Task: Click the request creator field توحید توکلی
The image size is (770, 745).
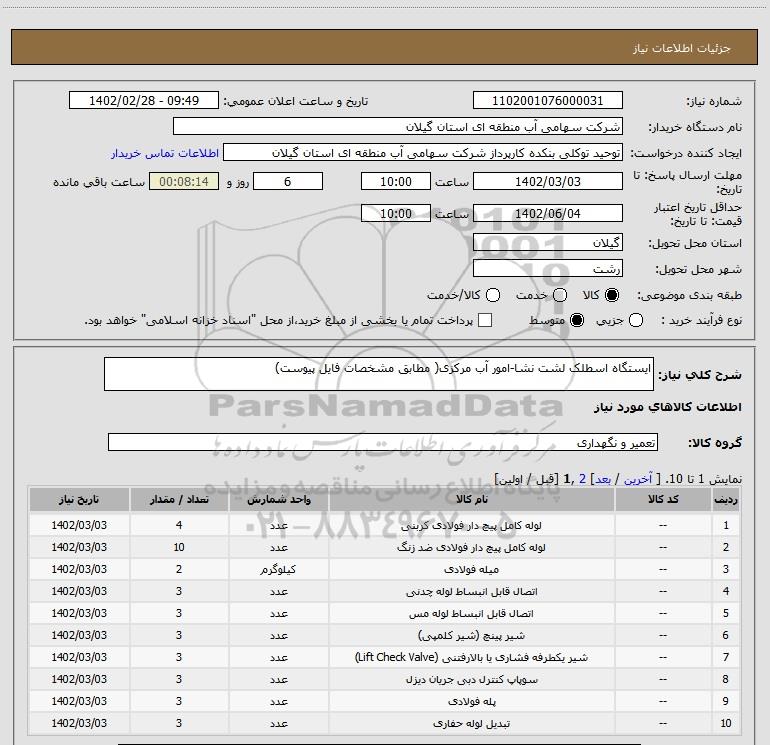Action: (x=423, y=153)
